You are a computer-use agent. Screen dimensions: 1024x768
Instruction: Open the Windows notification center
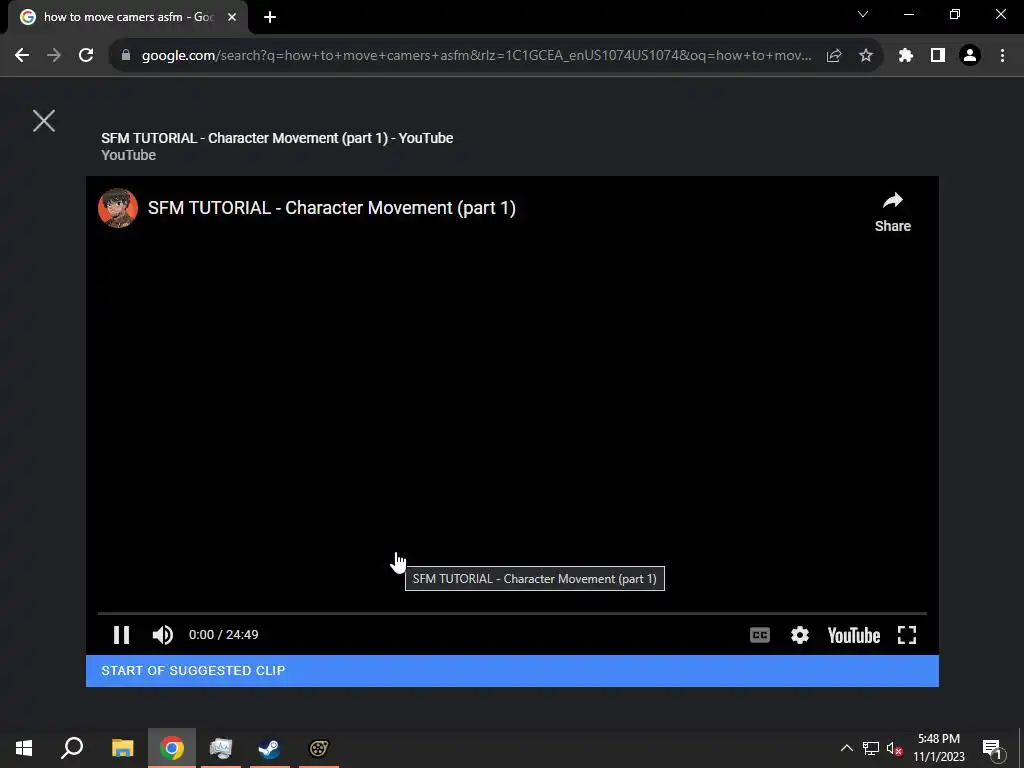[992, 748]
